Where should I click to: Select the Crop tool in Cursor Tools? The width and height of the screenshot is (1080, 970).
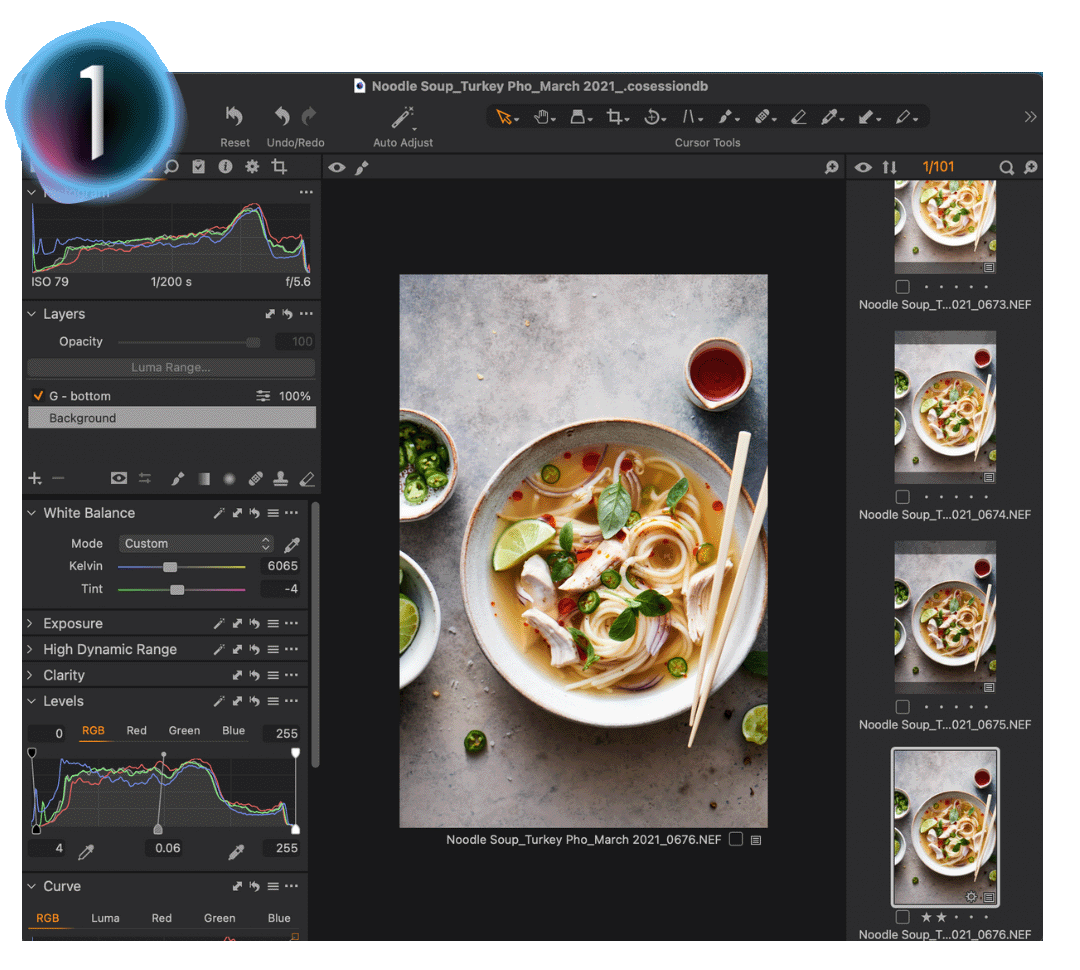click(x=613, y=117)
